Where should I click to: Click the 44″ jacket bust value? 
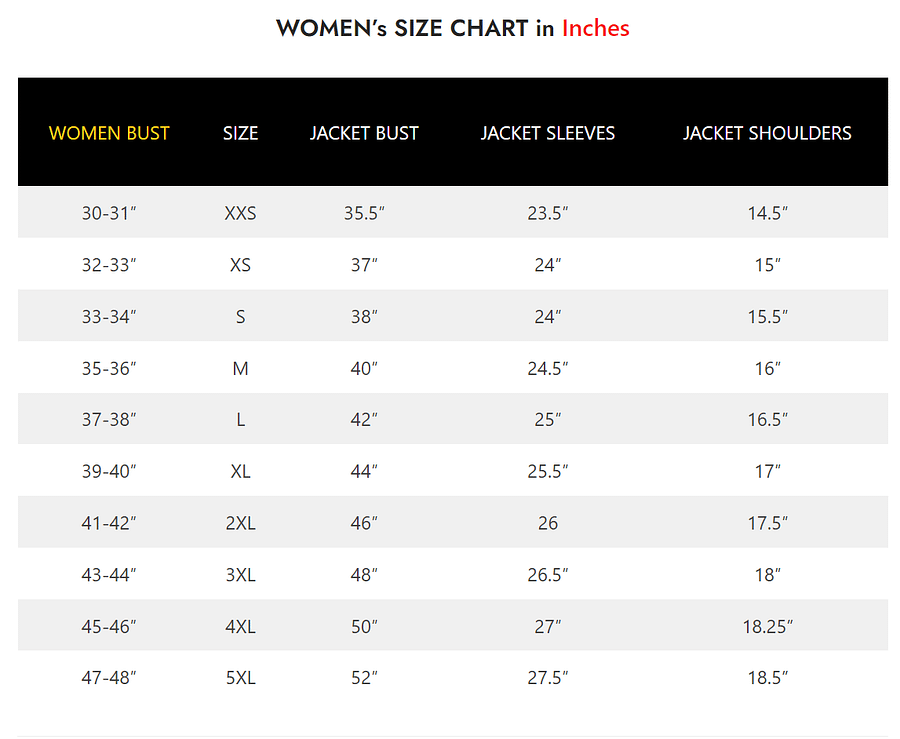coord(364,472)
